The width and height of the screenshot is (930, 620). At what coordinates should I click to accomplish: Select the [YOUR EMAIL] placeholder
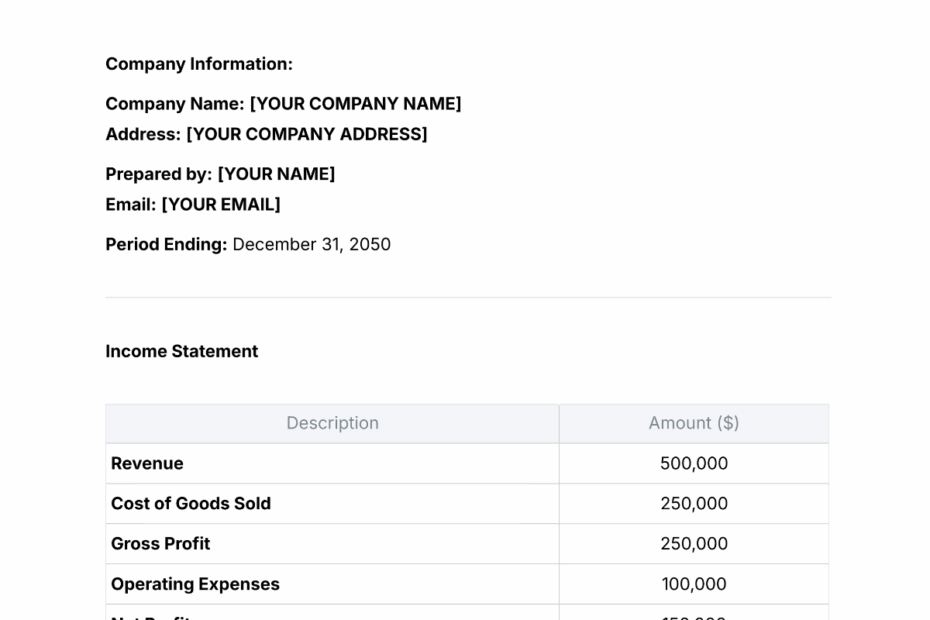coord(222,204)
